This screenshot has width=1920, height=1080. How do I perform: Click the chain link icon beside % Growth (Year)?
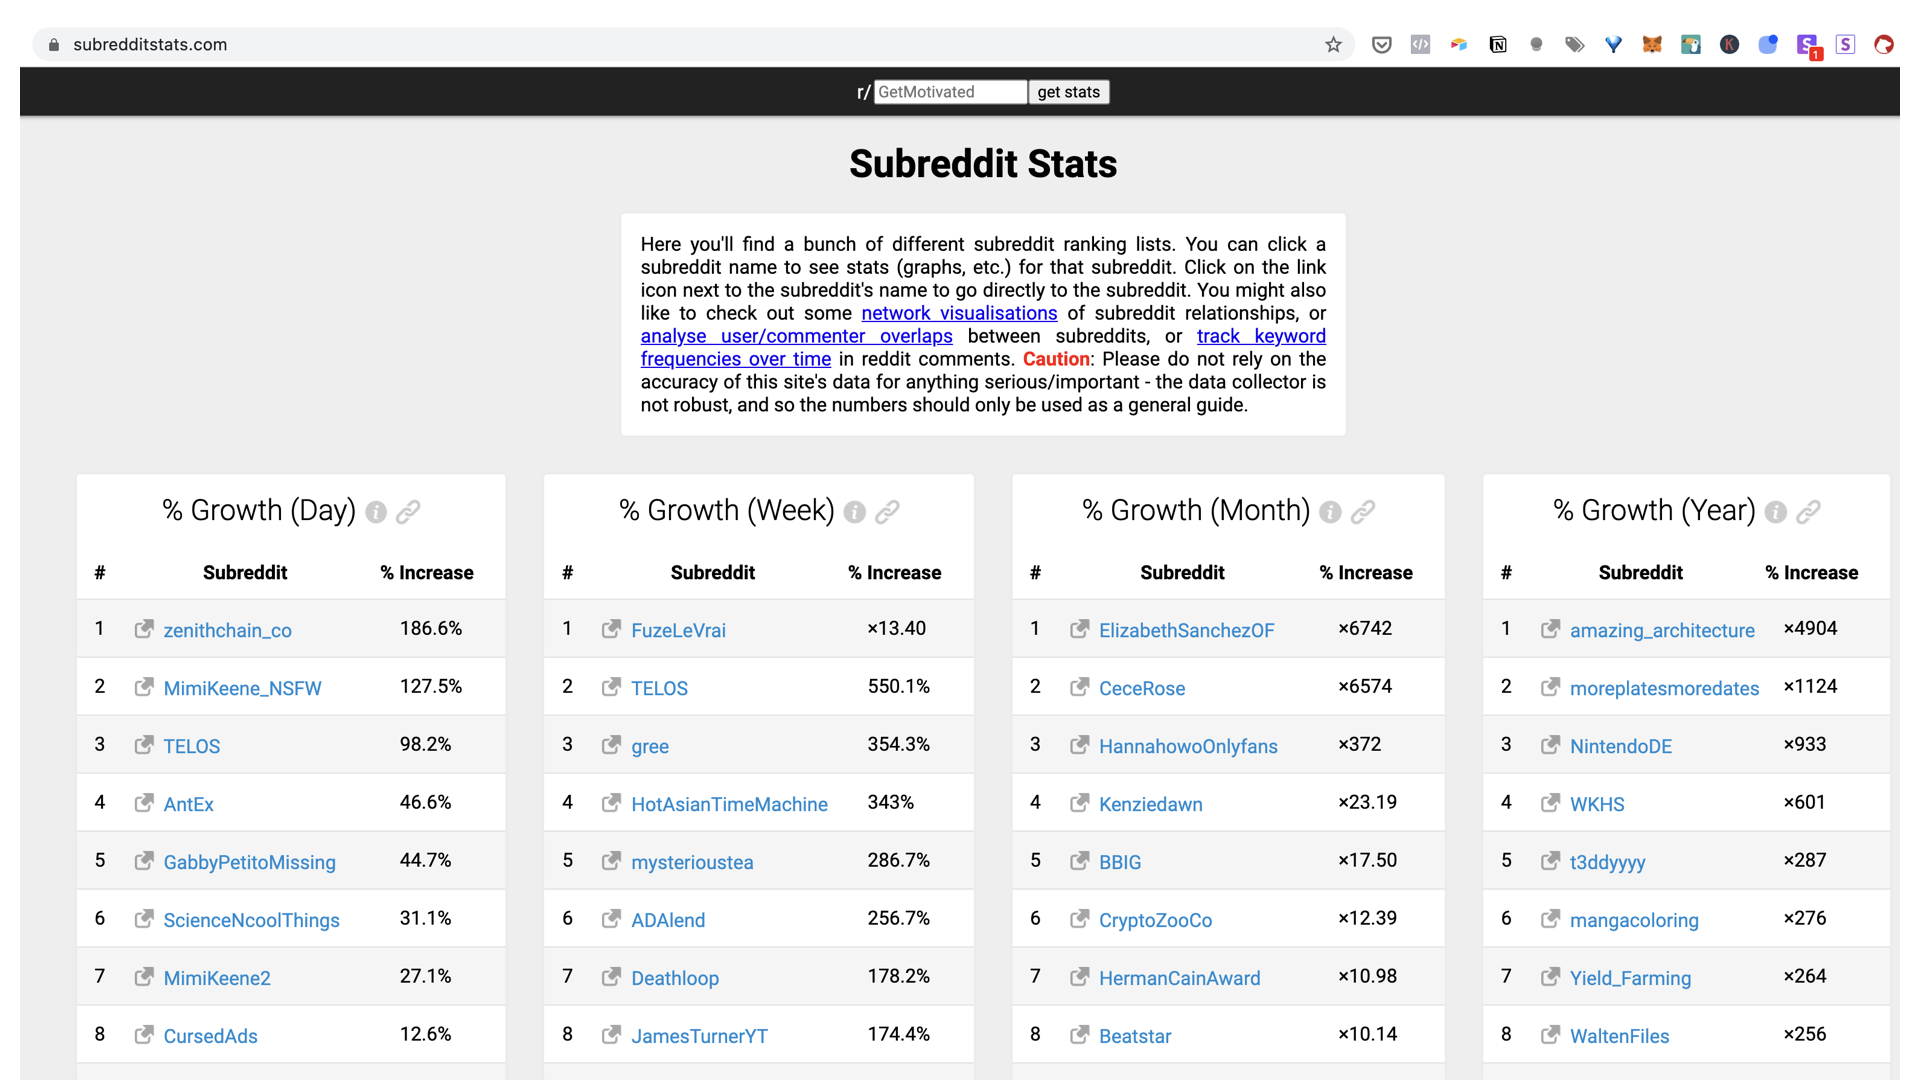pos(1808,512)
